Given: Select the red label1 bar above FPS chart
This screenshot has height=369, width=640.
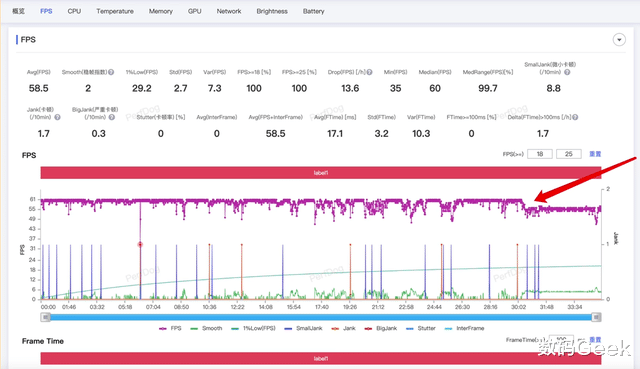Looking at the screenshot, I should tap(321, 173).
